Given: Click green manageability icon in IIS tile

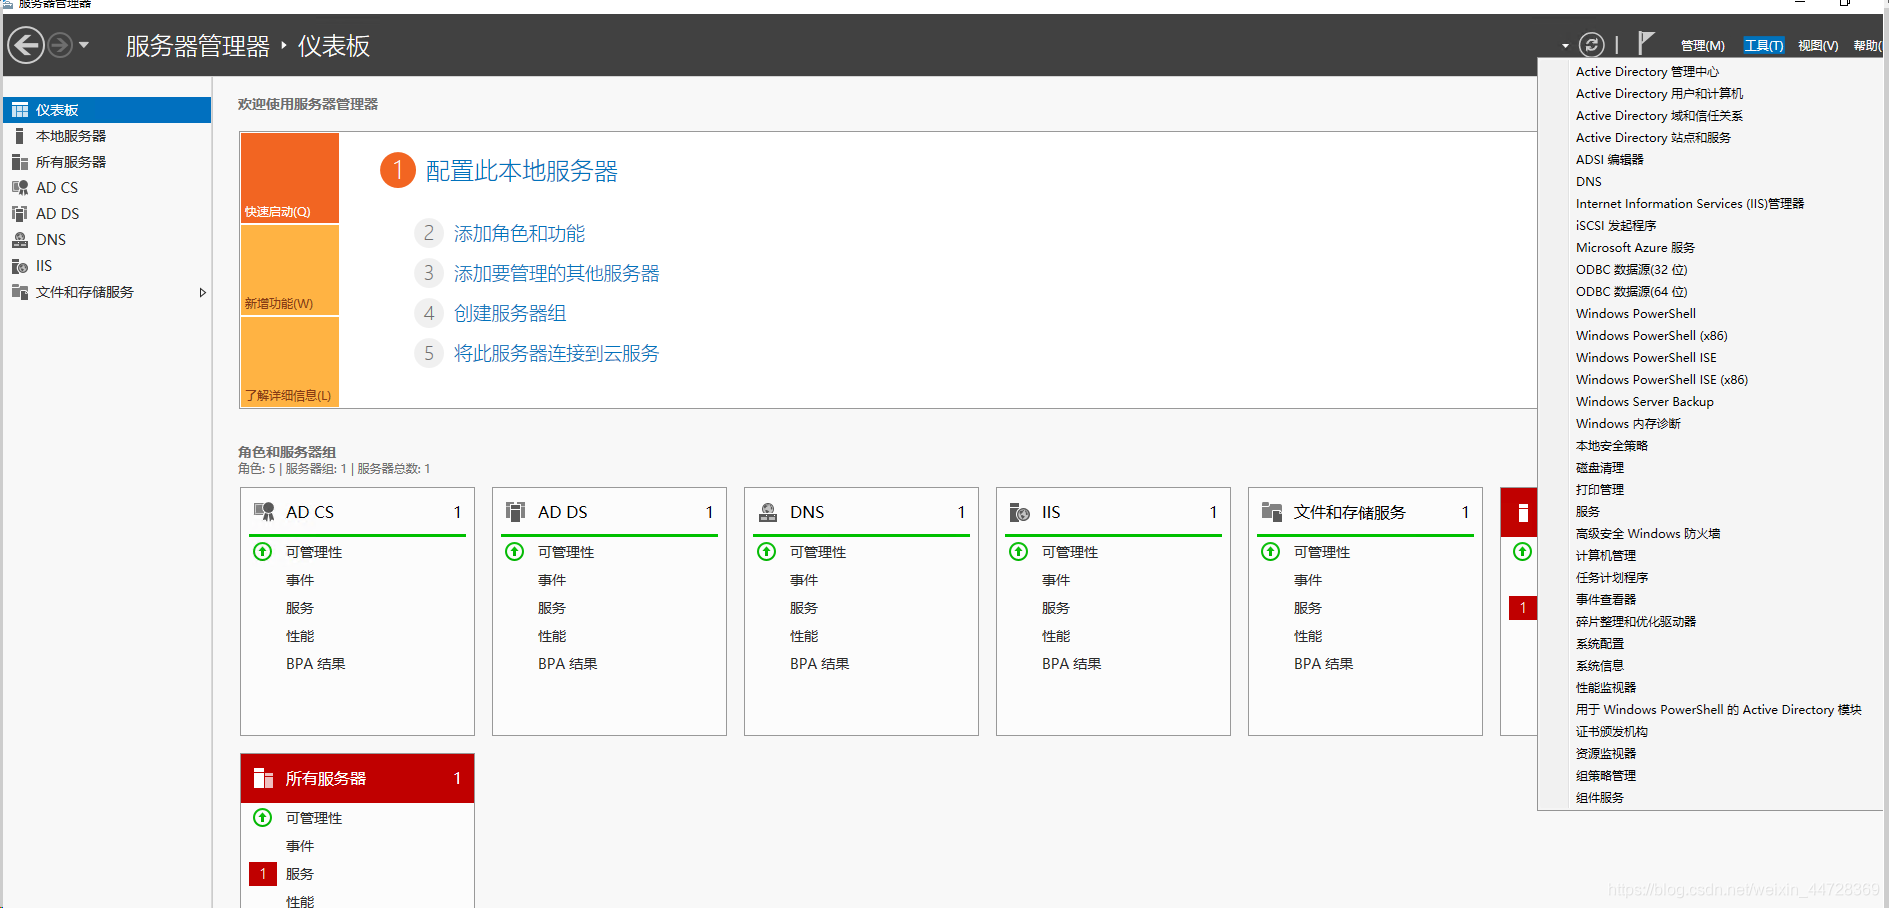Looking at the screenshot, I should tap(1019, 552).
